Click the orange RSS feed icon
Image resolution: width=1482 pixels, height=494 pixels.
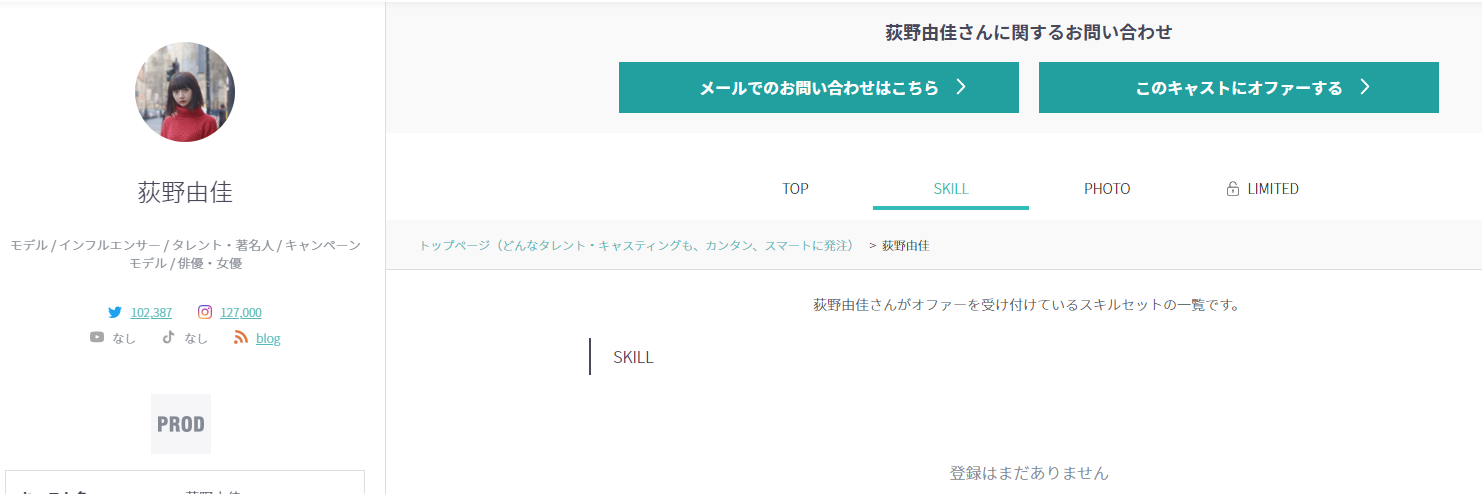pyautogui.click(x=240, y=338)
